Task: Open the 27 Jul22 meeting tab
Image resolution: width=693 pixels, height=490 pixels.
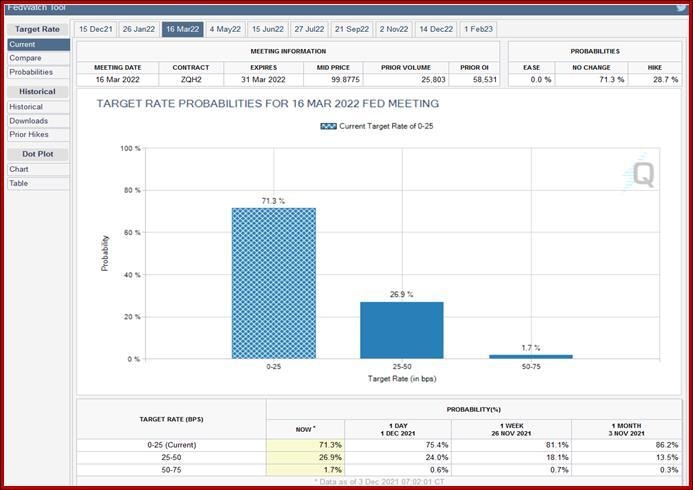Action: tap(309, 29)
